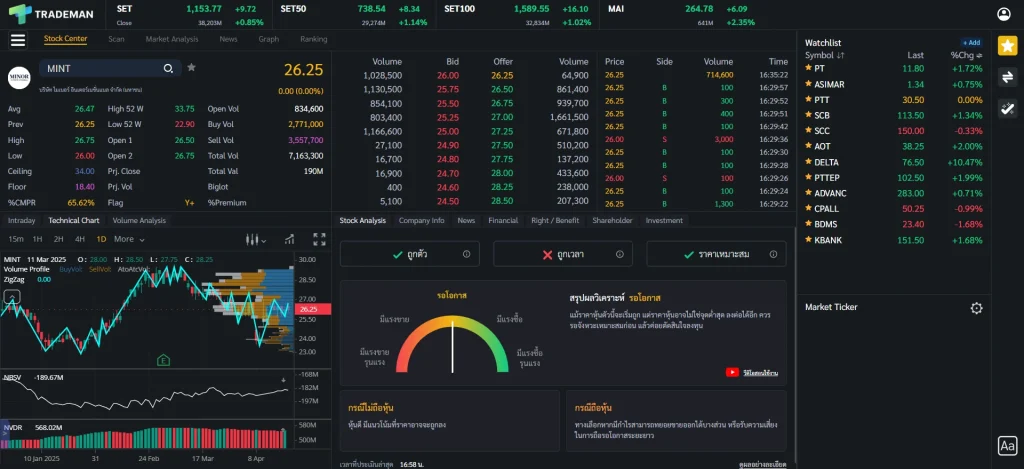Image resolution: width=1024 pixels, height=469 pixels.
Task: Sort watchlist by Symbol column
Action: pos(825,55)
